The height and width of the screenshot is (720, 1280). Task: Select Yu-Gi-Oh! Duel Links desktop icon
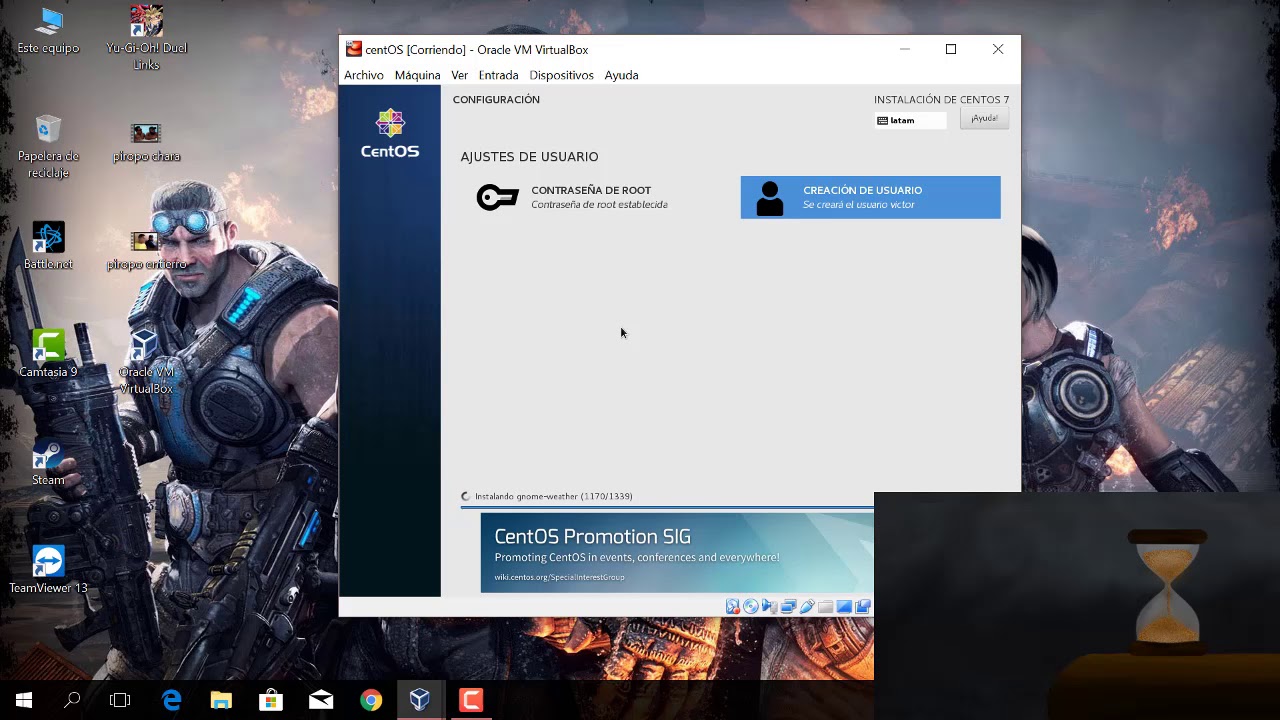click(146, 38)
